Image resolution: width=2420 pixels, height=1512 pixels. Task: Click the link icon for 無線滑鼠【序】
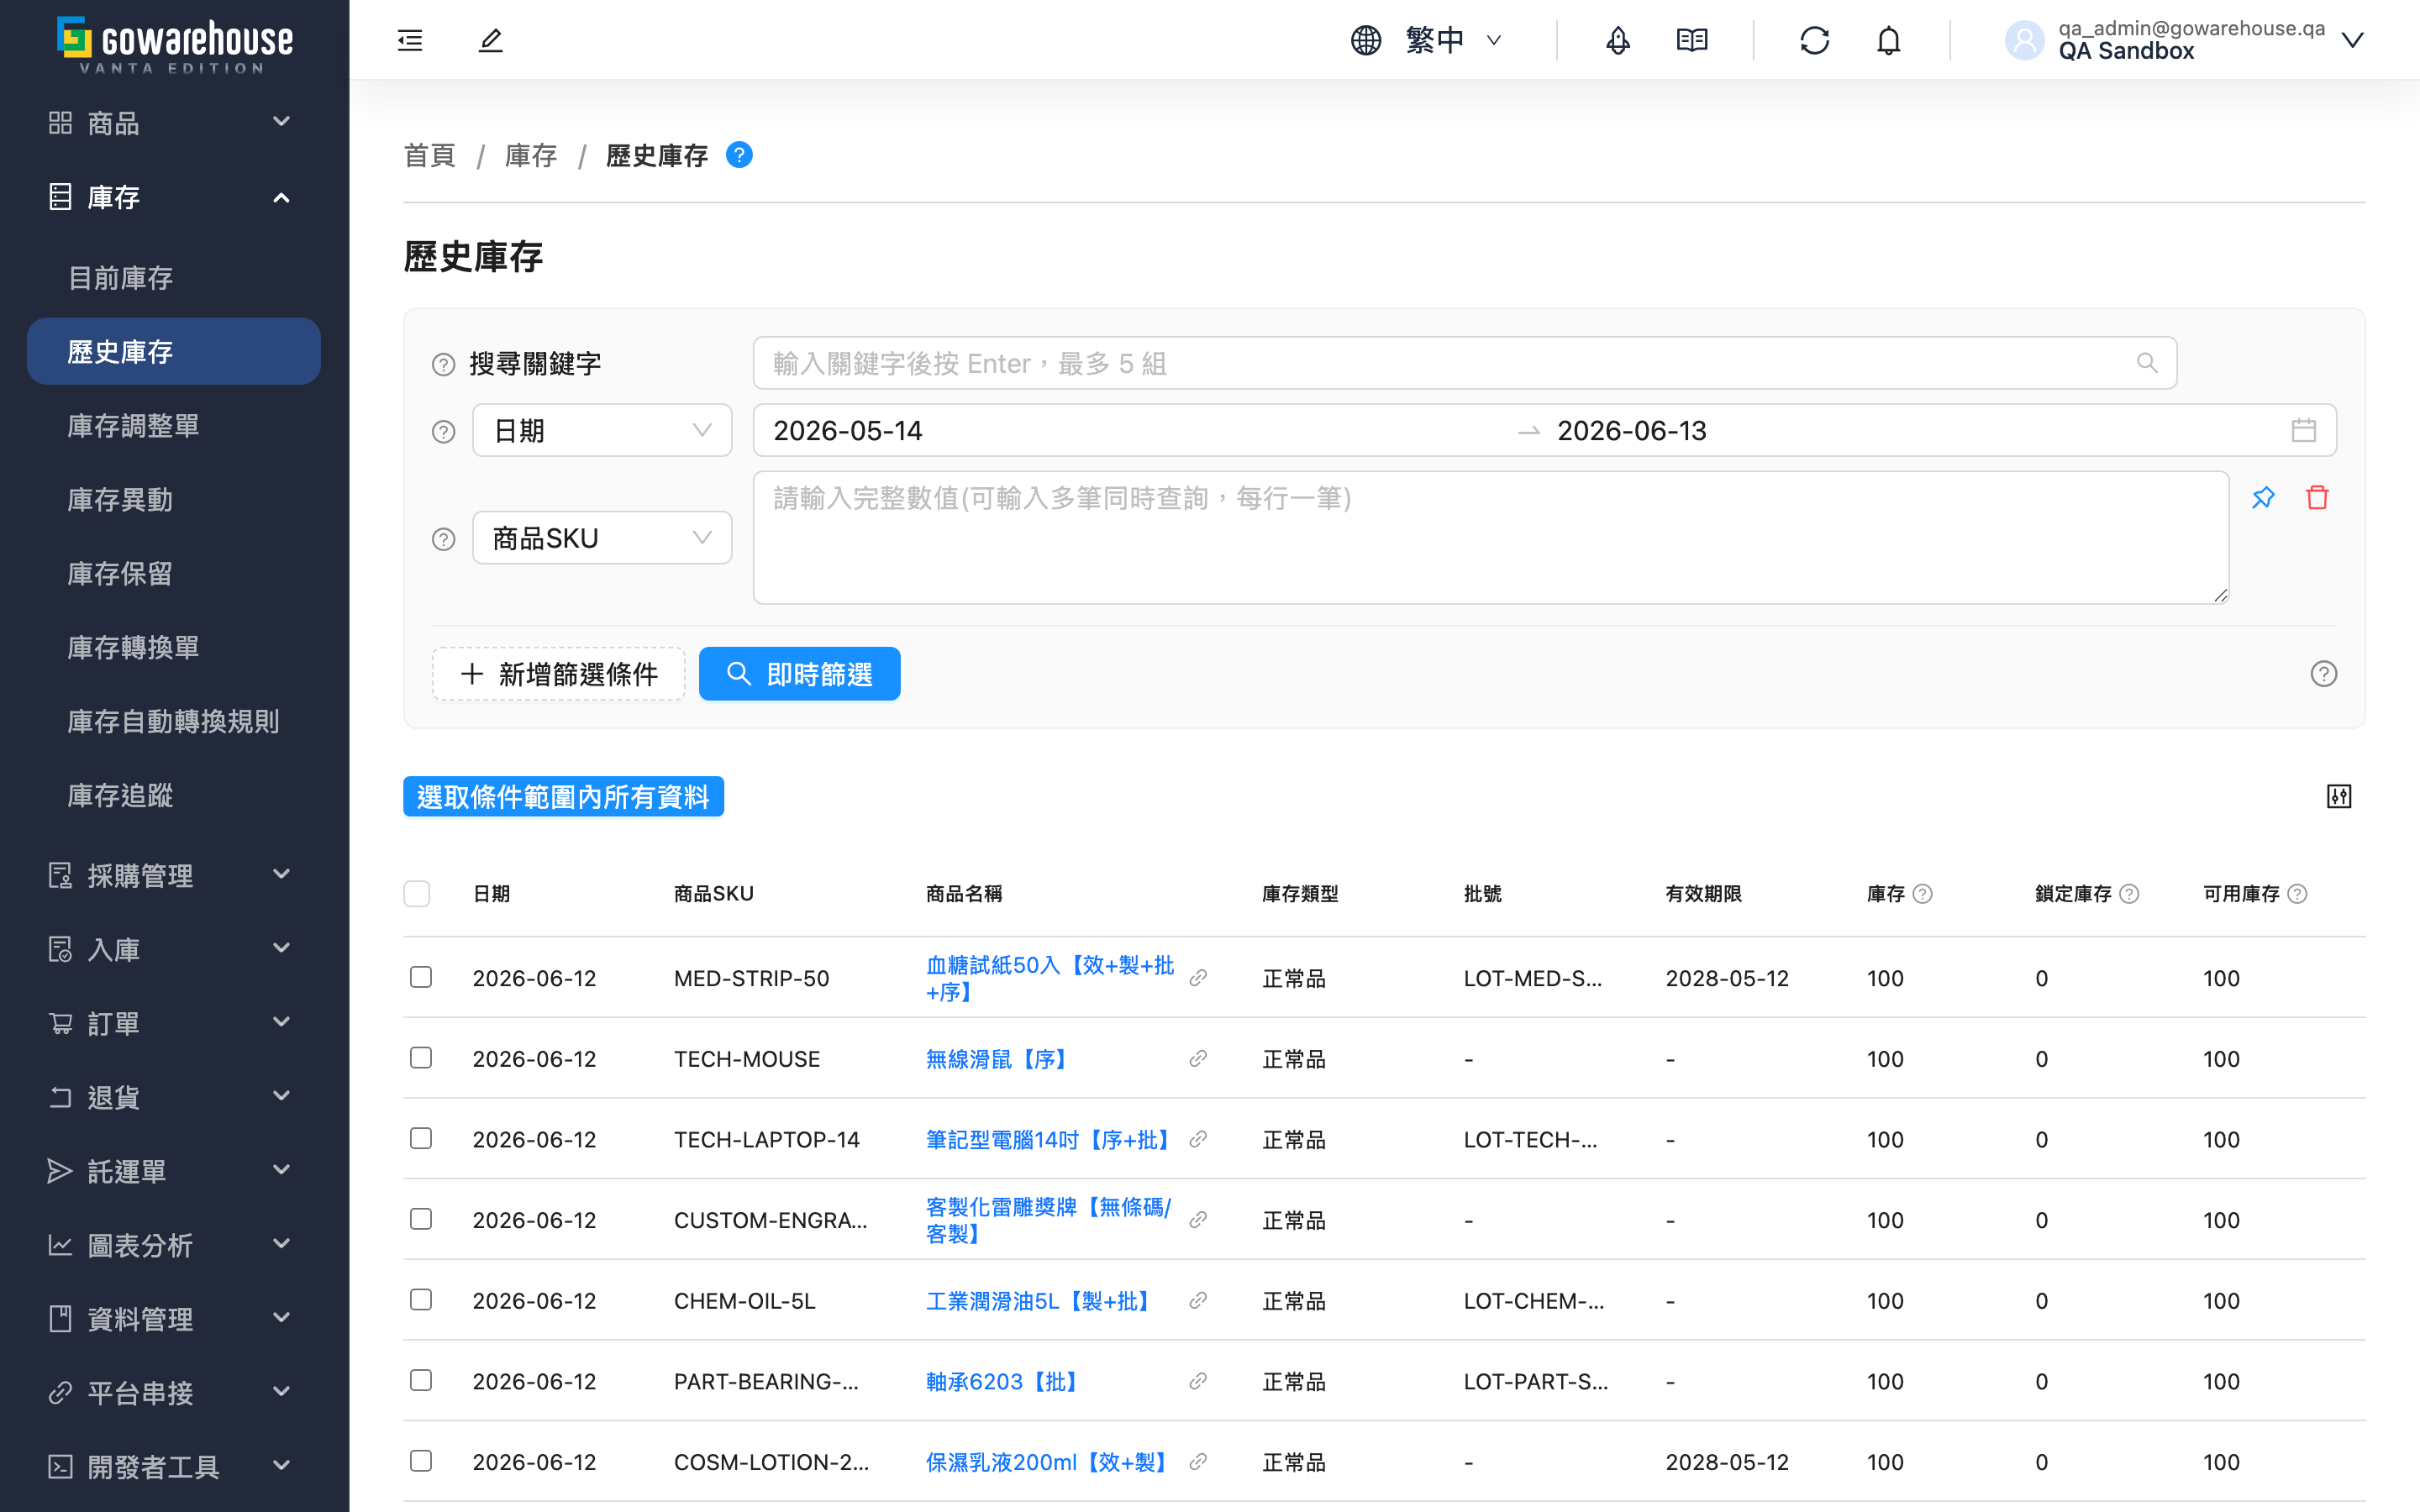click(1198, 1059)
